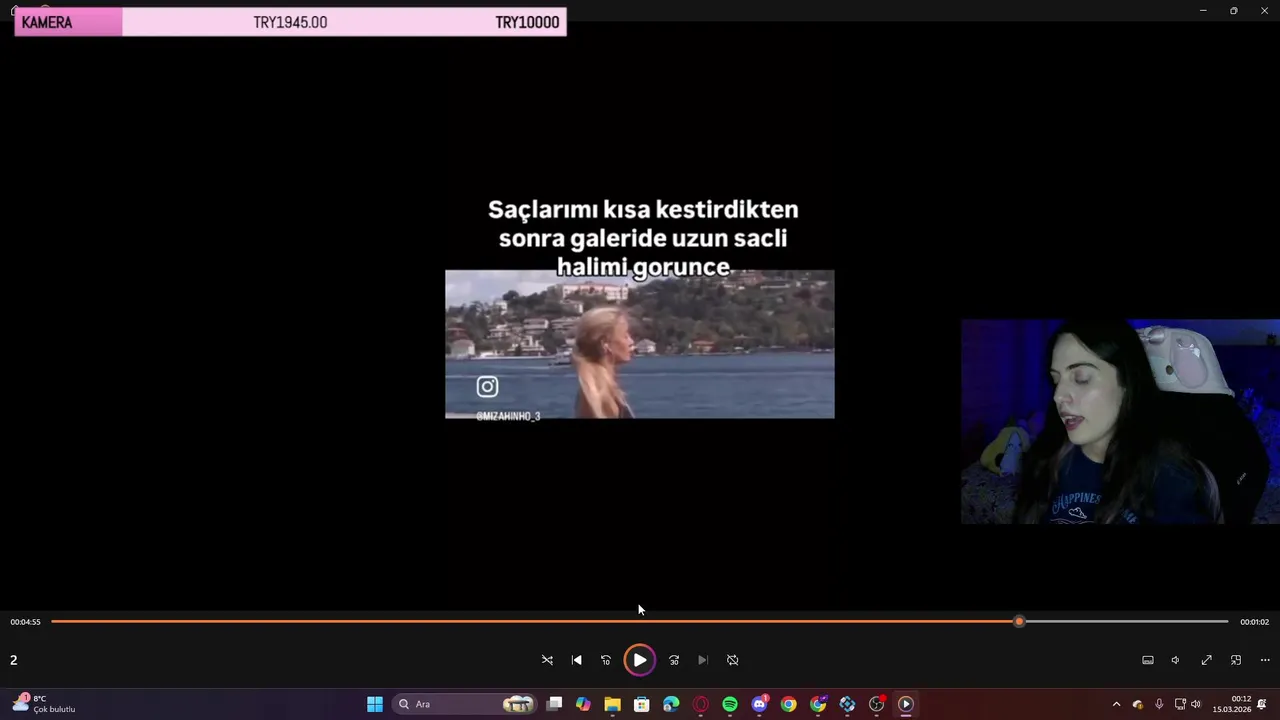Click the media title "2"
The image size is (1280, 720).
(x=14, y=660)
